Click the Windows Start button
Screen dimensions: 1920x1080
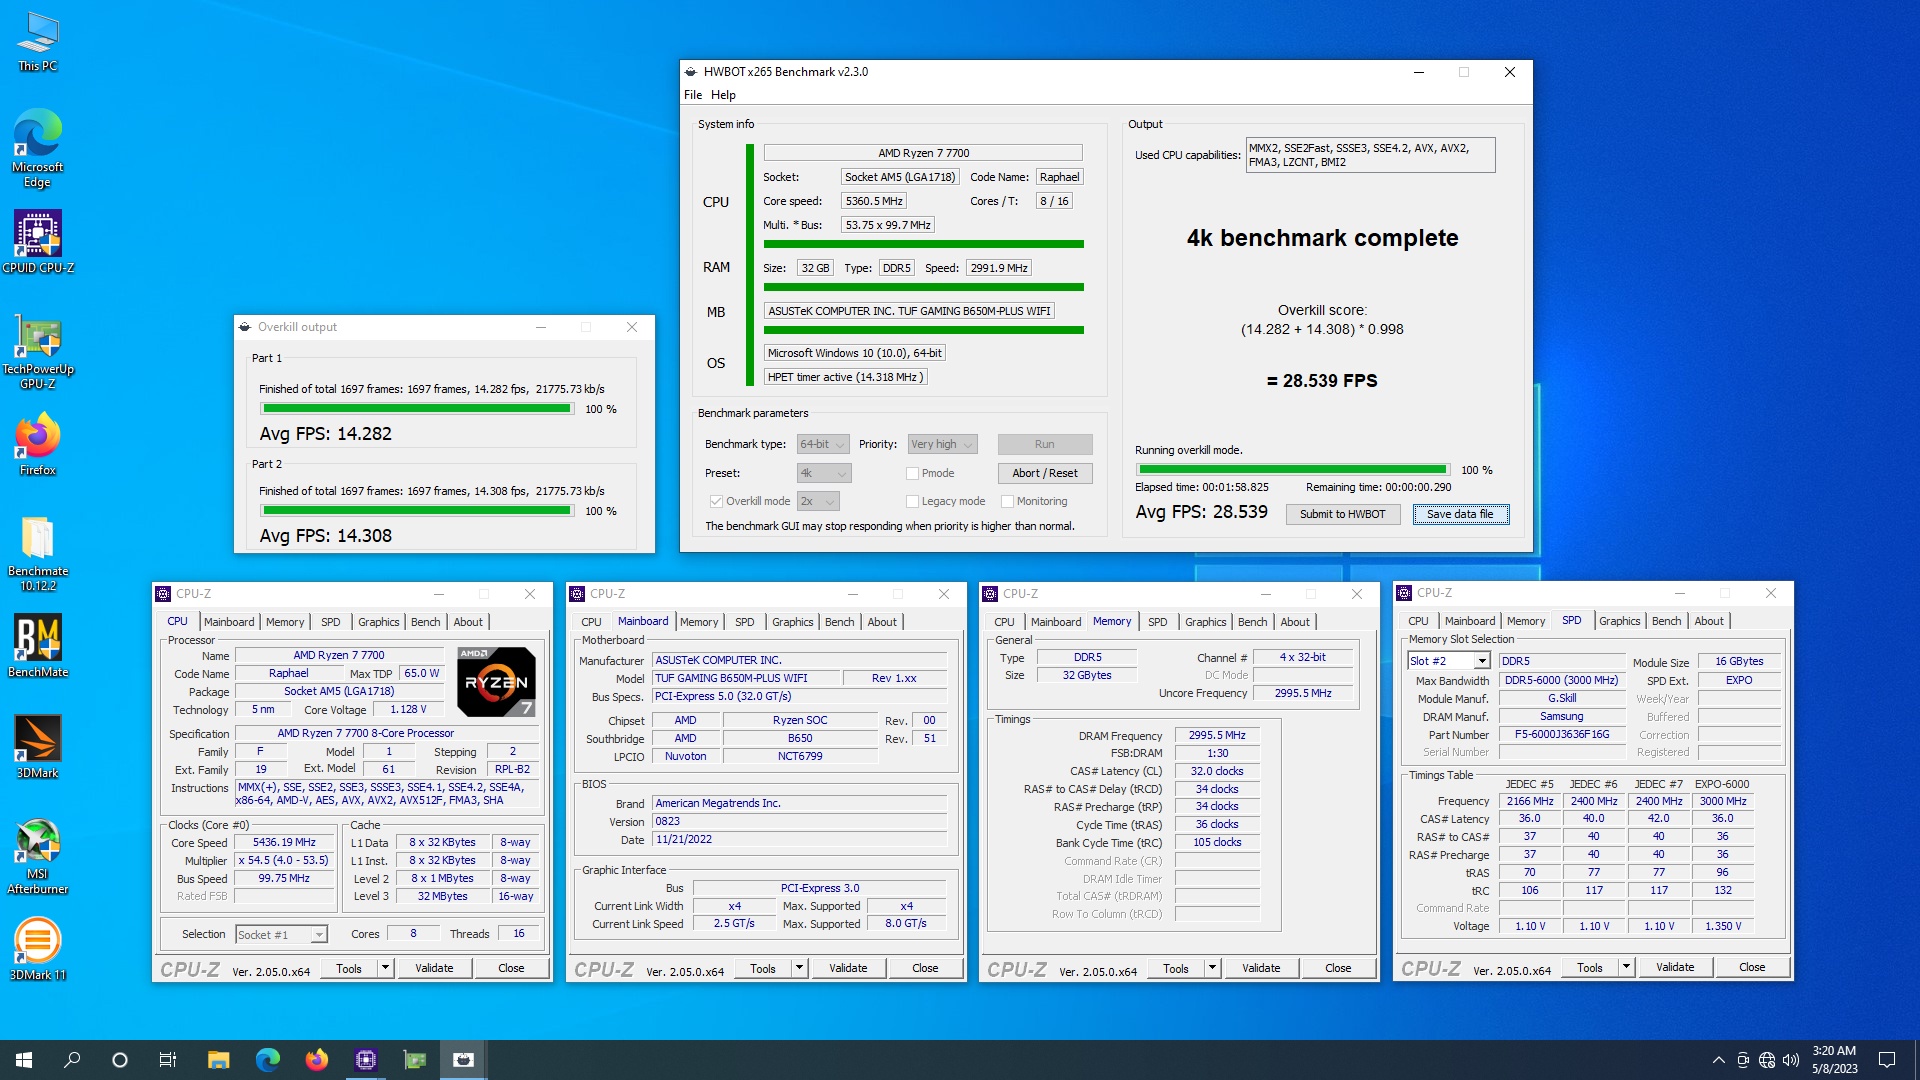(24, 1060)
